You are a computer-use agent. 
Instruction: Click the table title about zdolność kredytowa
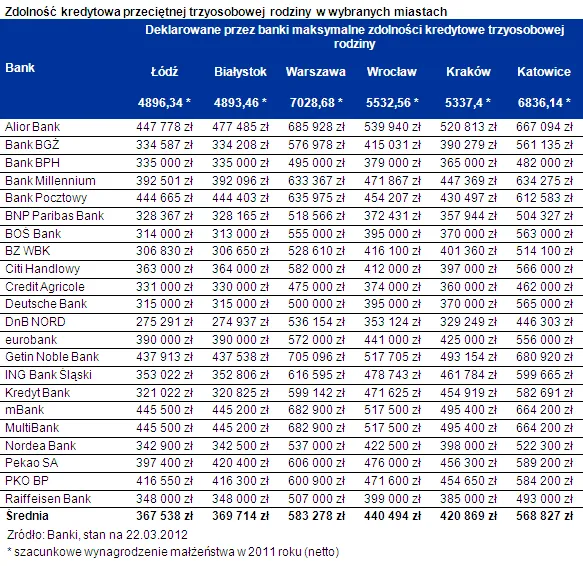226,12
